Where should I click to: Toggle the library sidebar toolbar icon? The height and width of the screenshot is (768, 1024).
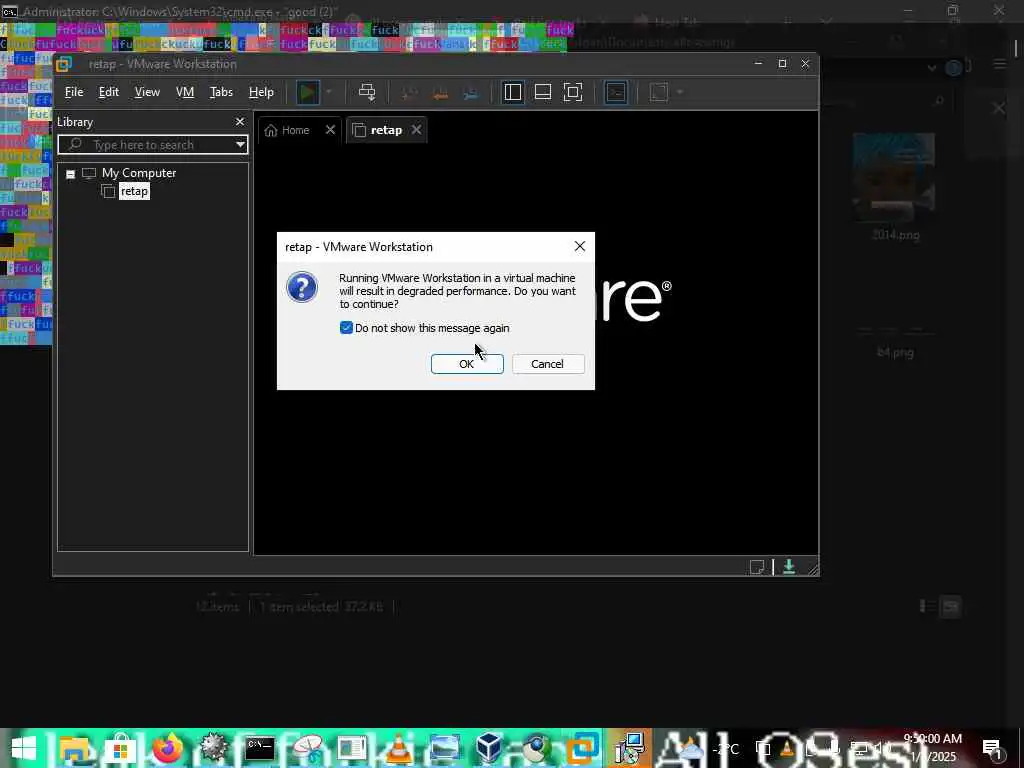point(513,92)
